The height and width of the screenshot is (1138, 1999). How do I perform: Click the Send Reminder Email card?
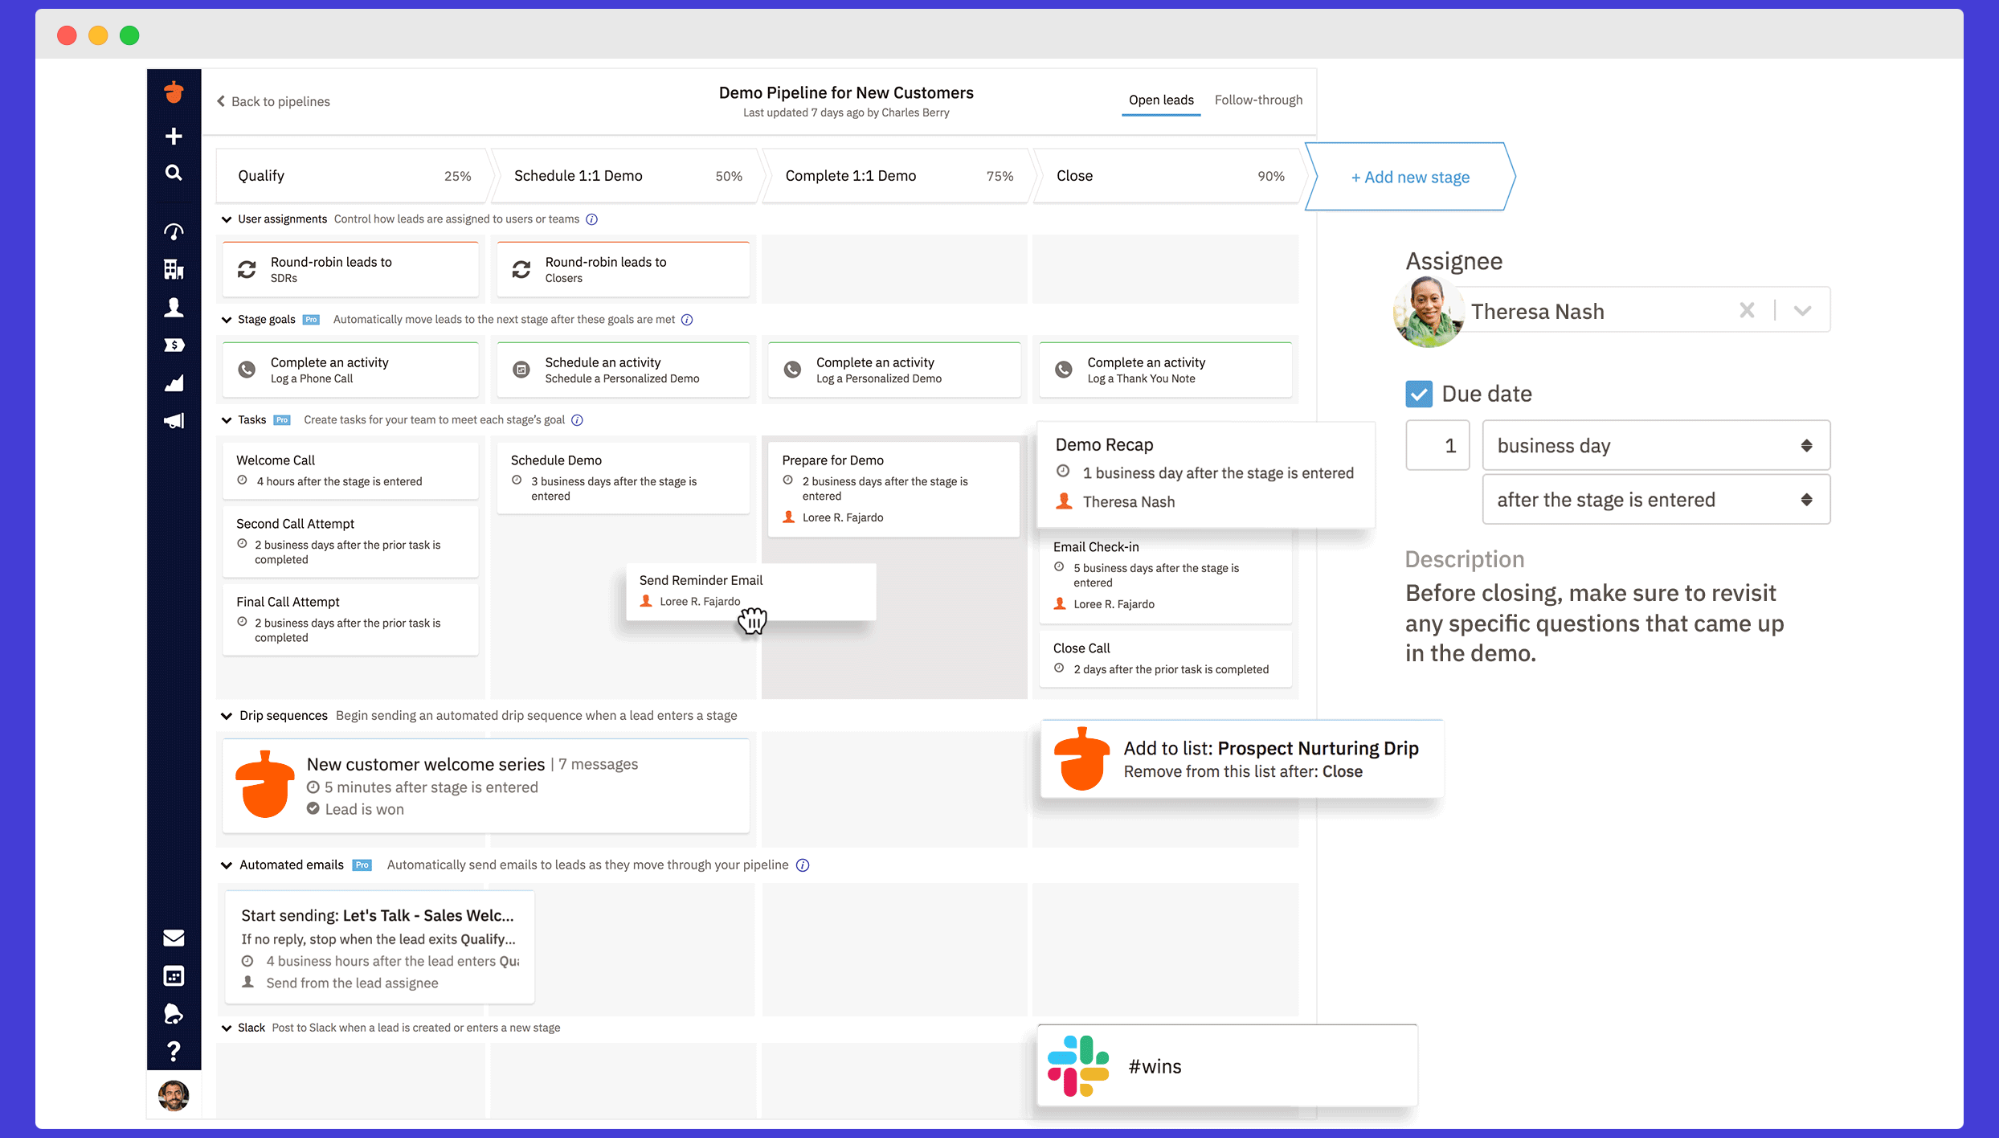click(751, 591)
